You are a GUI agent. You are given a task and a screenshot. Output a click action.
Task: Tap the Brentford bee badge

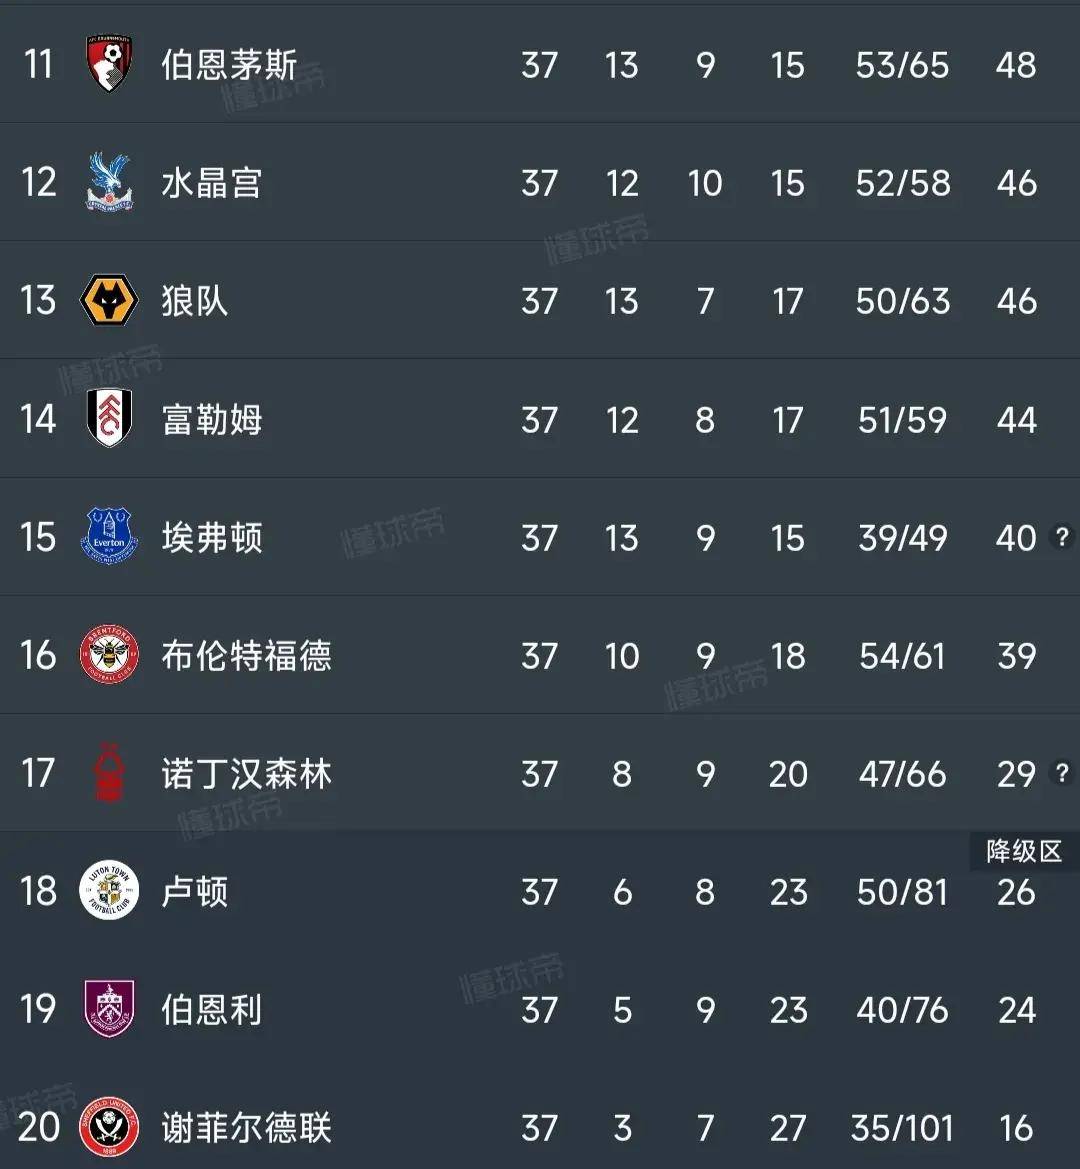tap(109, 655)
